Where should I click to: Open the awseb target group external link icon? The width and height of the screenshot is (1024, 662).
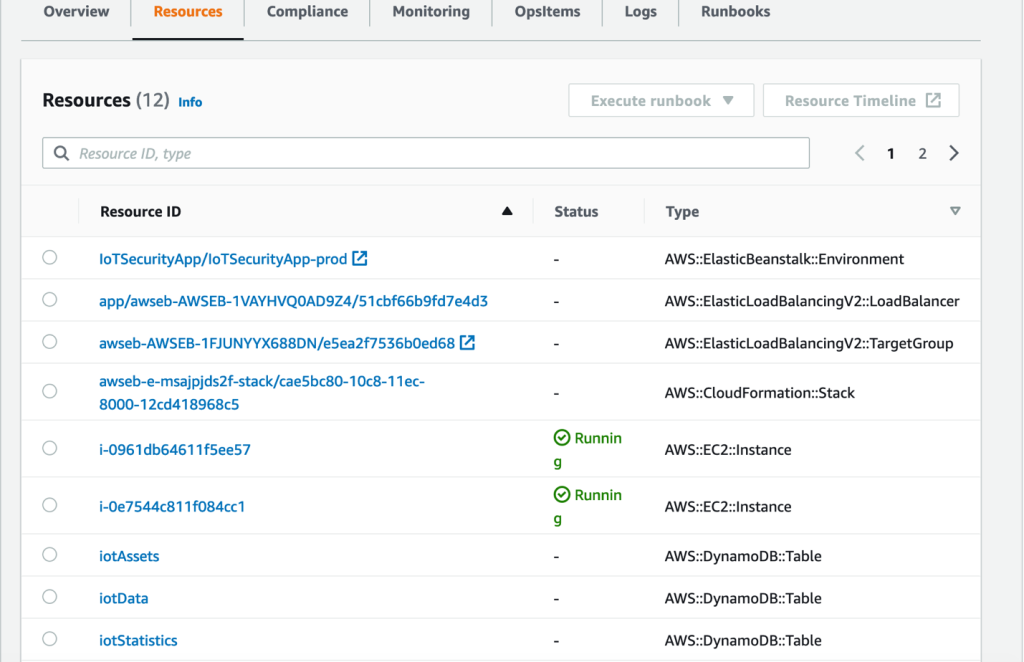[467, 341]
